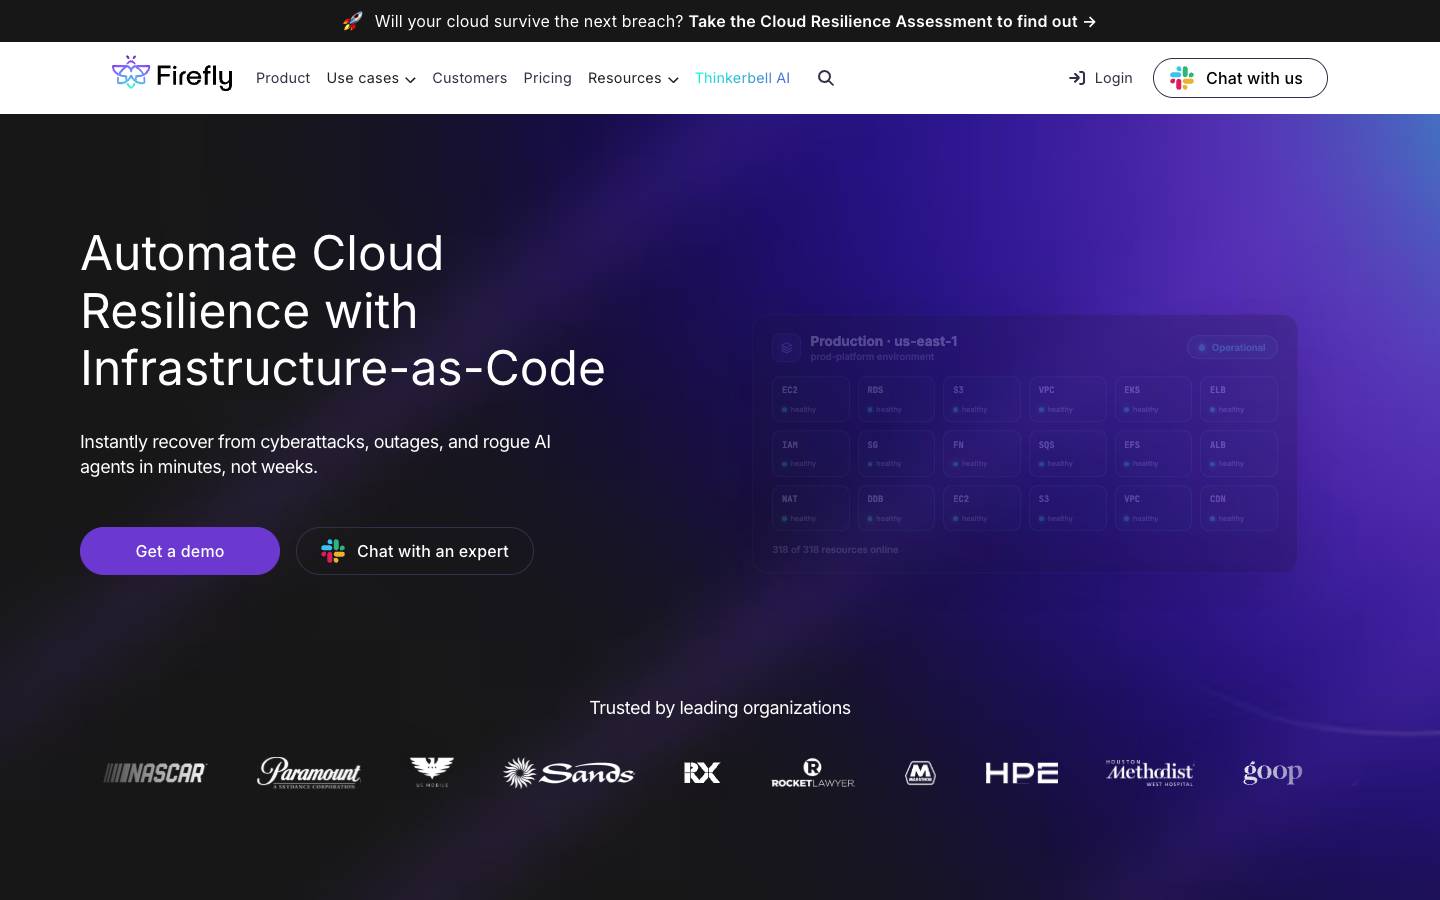Open the Pricing page
The image size is (1440, 900).
547,78
